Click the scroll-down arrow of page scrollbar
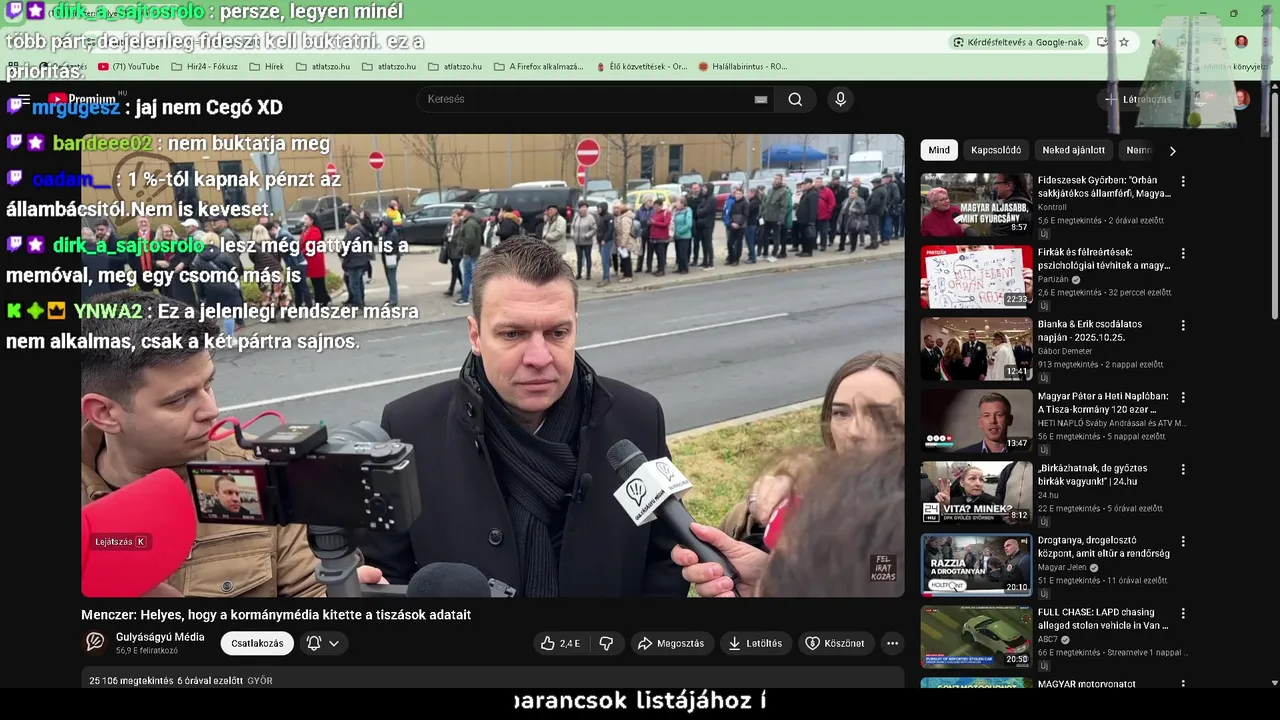Screen dimensions: 1280x720 [1274, 683]
